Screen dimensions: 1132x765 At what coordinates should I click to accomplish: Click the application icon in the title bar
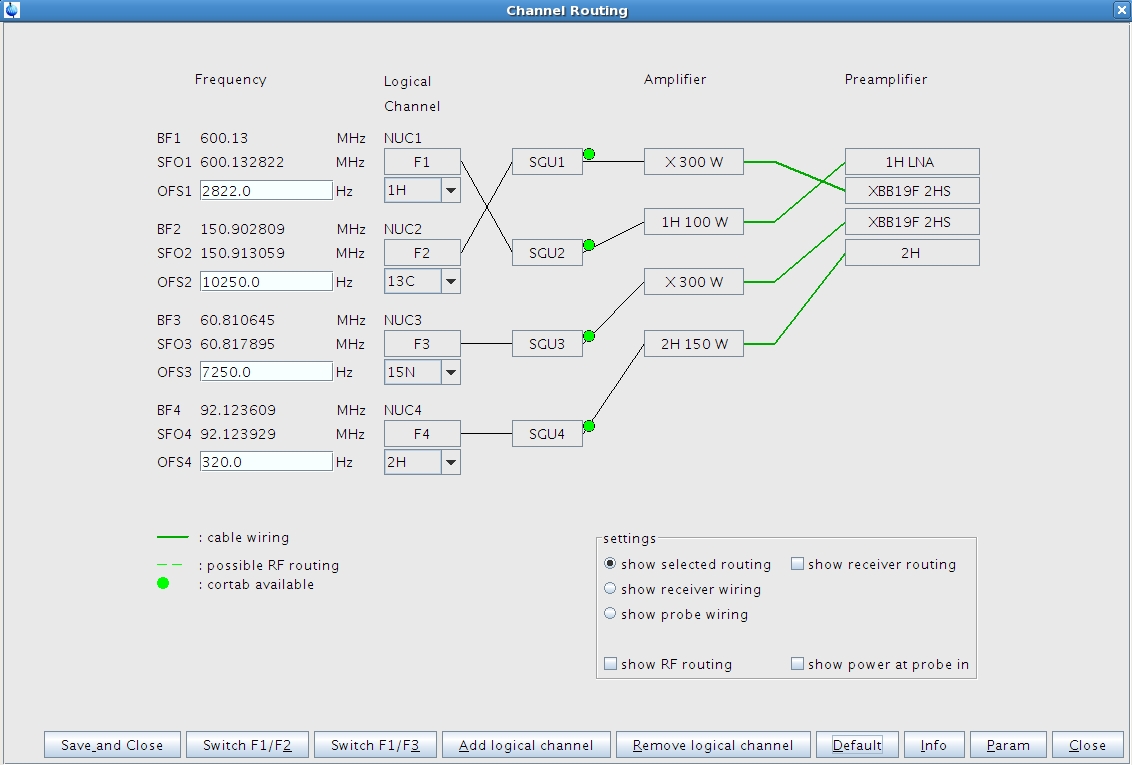click(12, 10)
